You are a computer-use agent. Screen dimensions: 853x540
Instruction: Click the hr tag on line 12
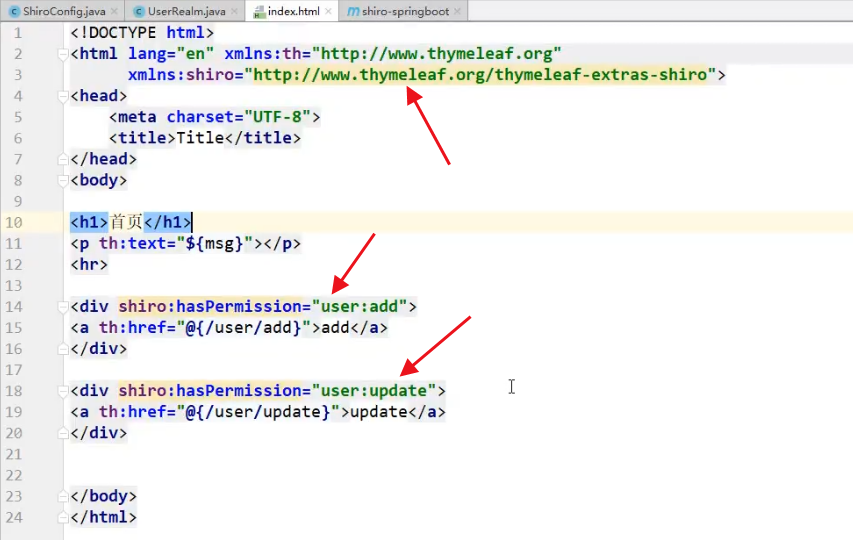tap(89, 264)
